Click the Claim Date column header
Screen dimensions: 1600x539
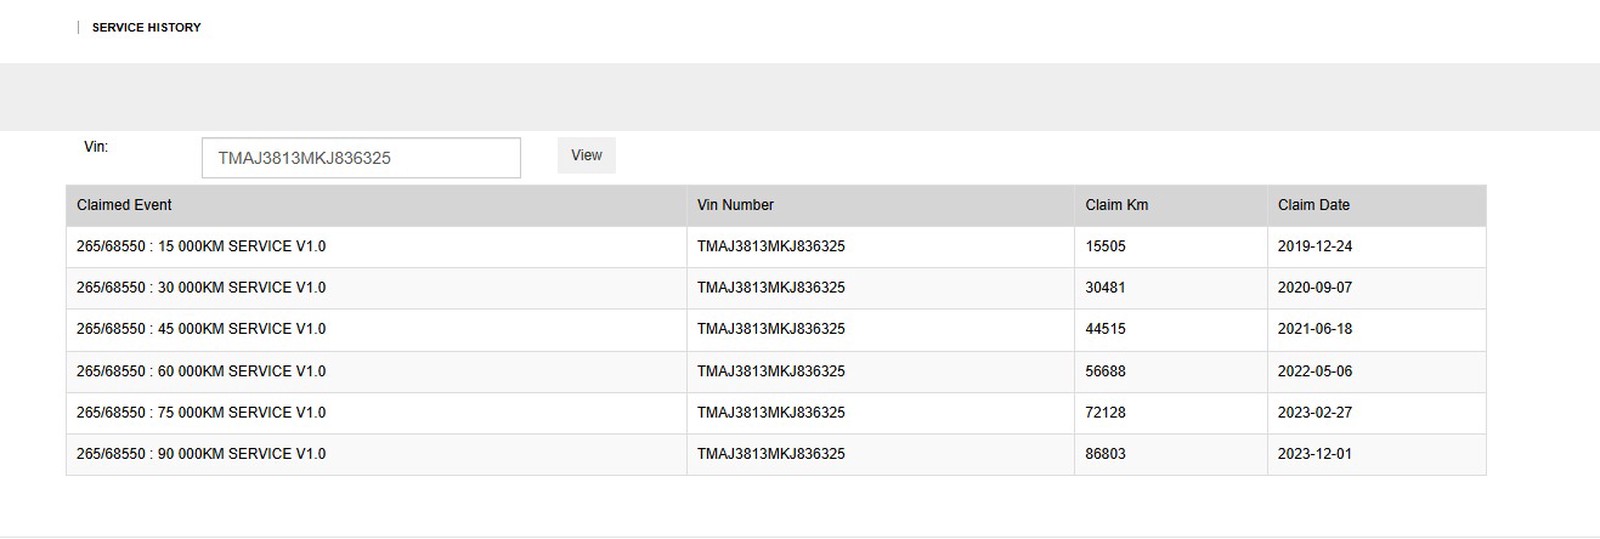pyautogui.click(x=1313, y=205)
